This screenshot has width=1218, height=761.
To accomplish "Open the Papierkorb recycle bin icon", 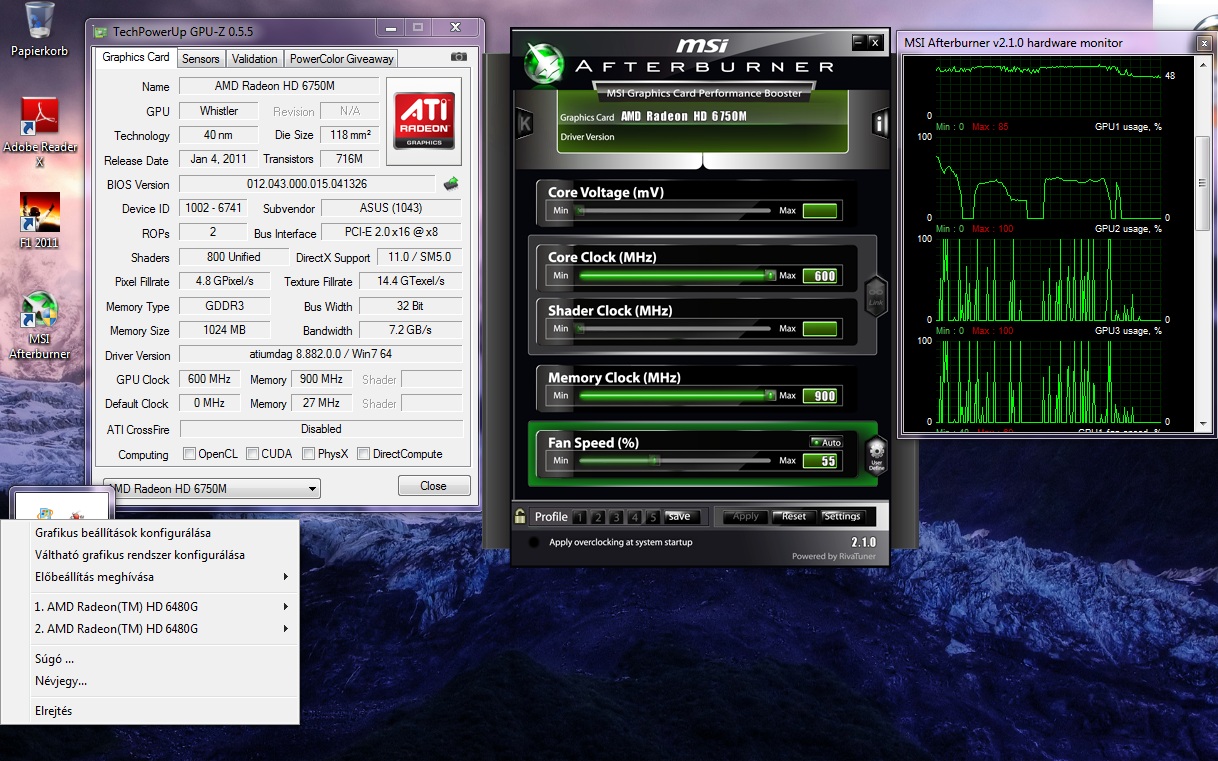I will tap(40, 29).
